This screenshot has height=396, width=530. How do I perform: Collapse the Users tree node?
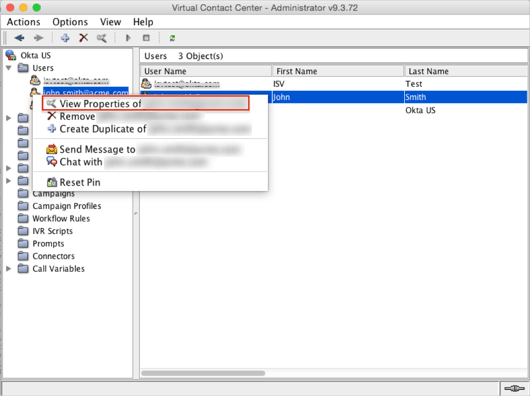tap(9, 68)
